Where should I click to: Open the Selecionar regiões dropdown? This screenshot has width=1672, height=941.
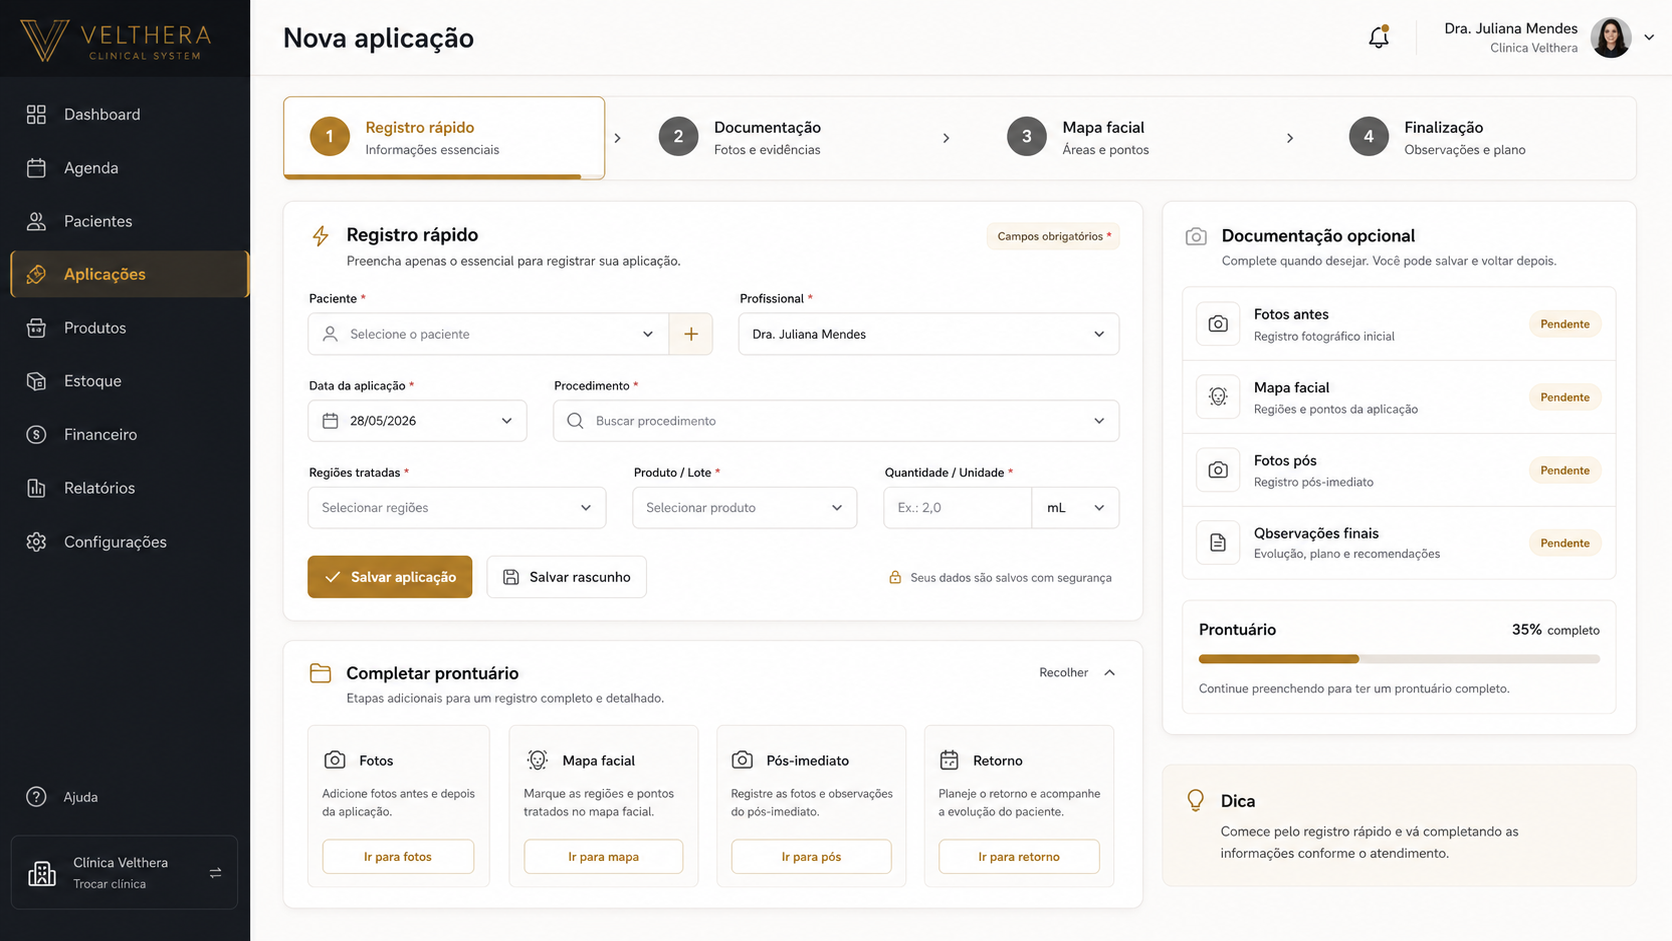point(457,508)
